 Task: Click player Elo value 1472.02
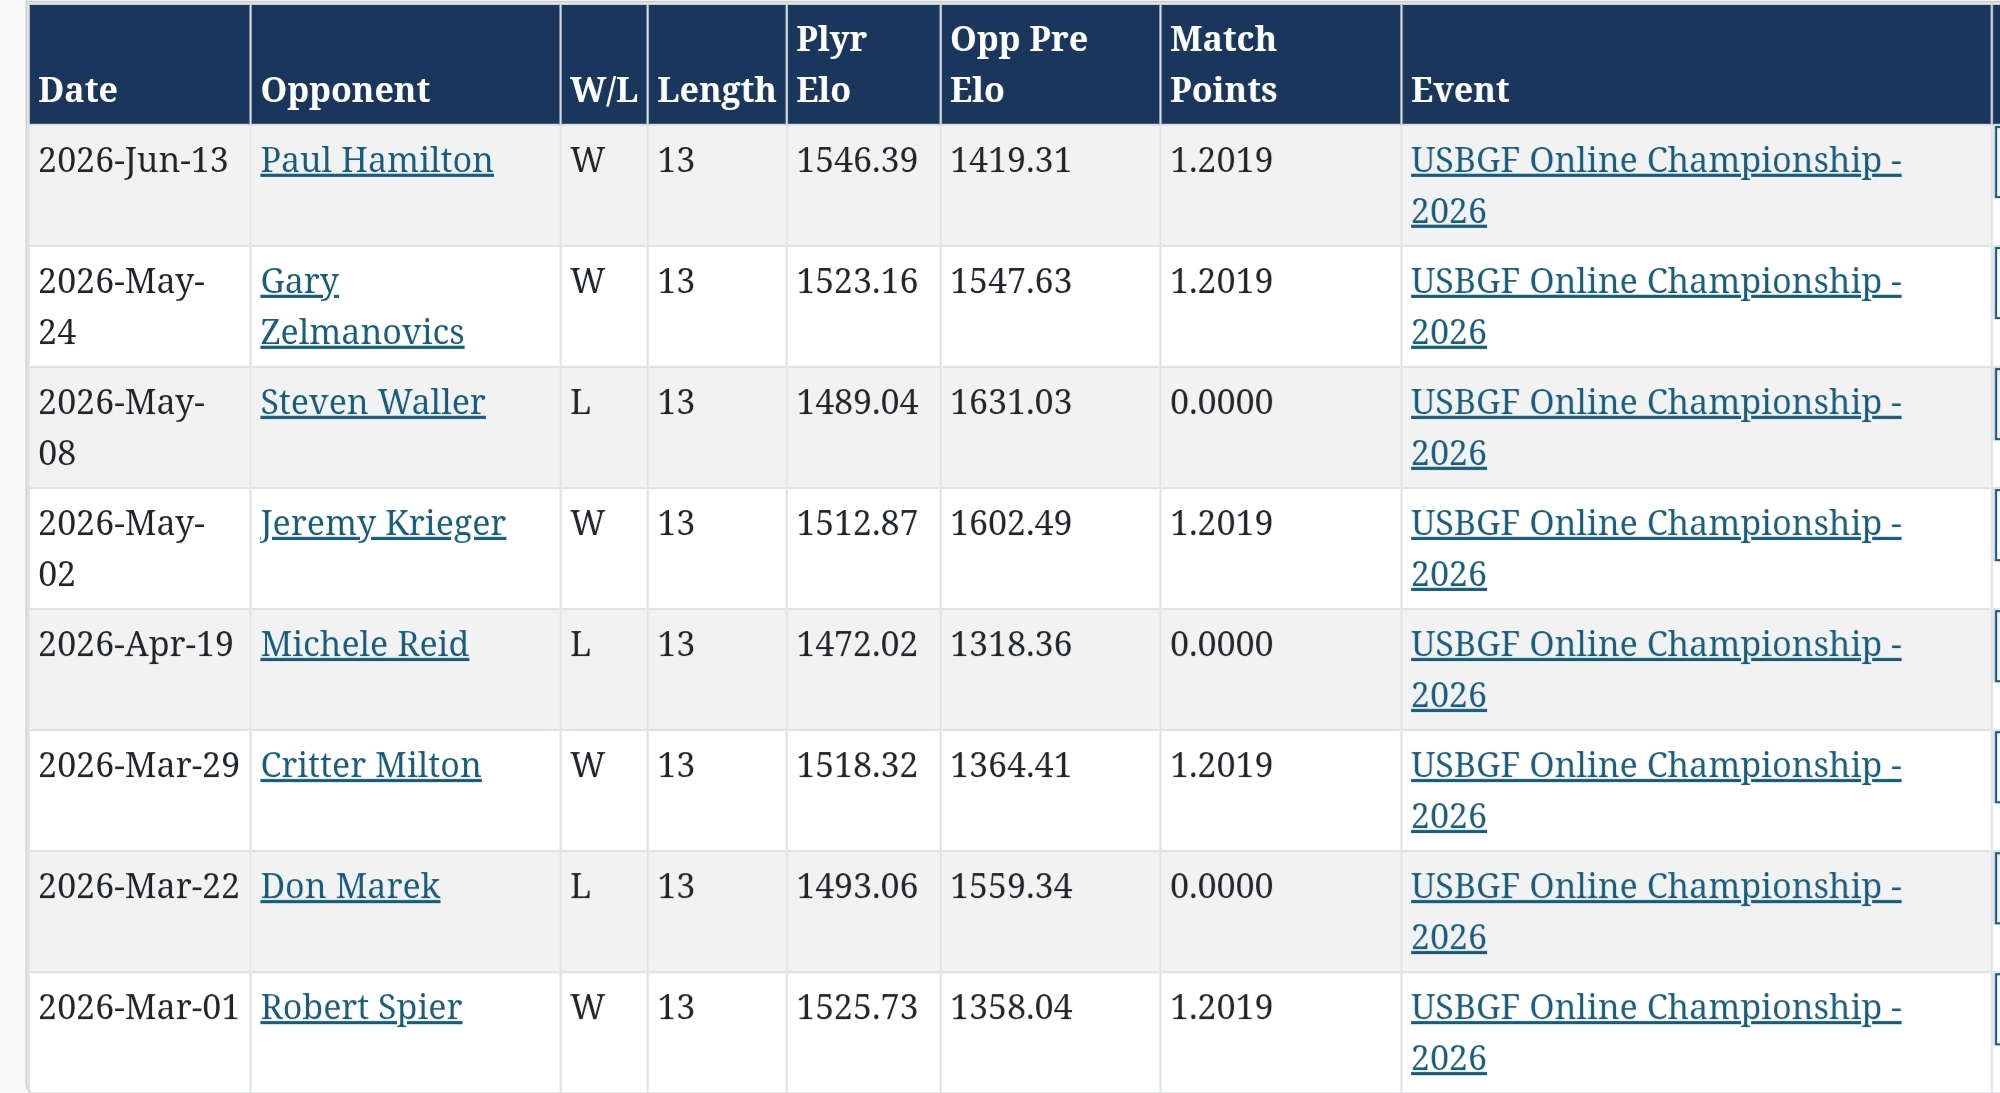[x=857, y=644]
